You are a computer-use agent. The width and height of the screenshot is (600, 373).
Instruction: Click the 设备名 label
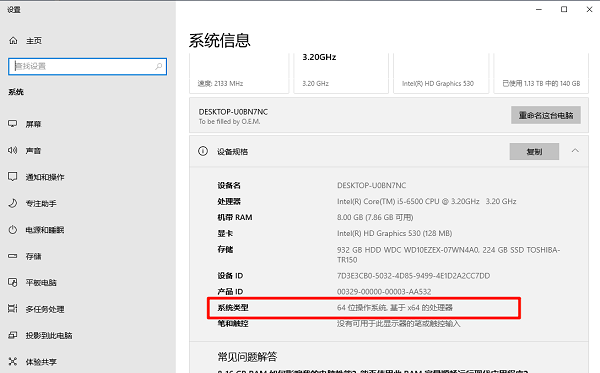pyautogui.click(x=229, y=185)
